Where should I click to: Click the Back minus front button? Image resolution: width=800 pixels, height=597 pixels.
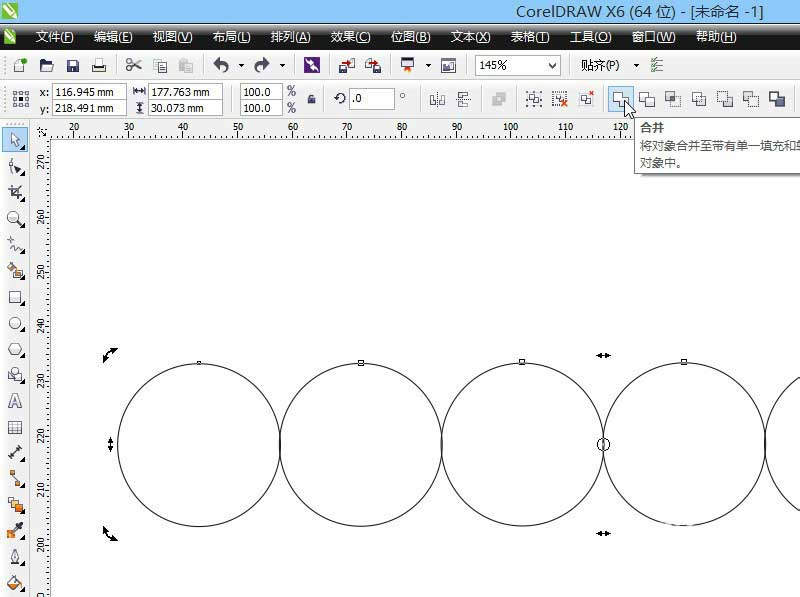(751, 99)
